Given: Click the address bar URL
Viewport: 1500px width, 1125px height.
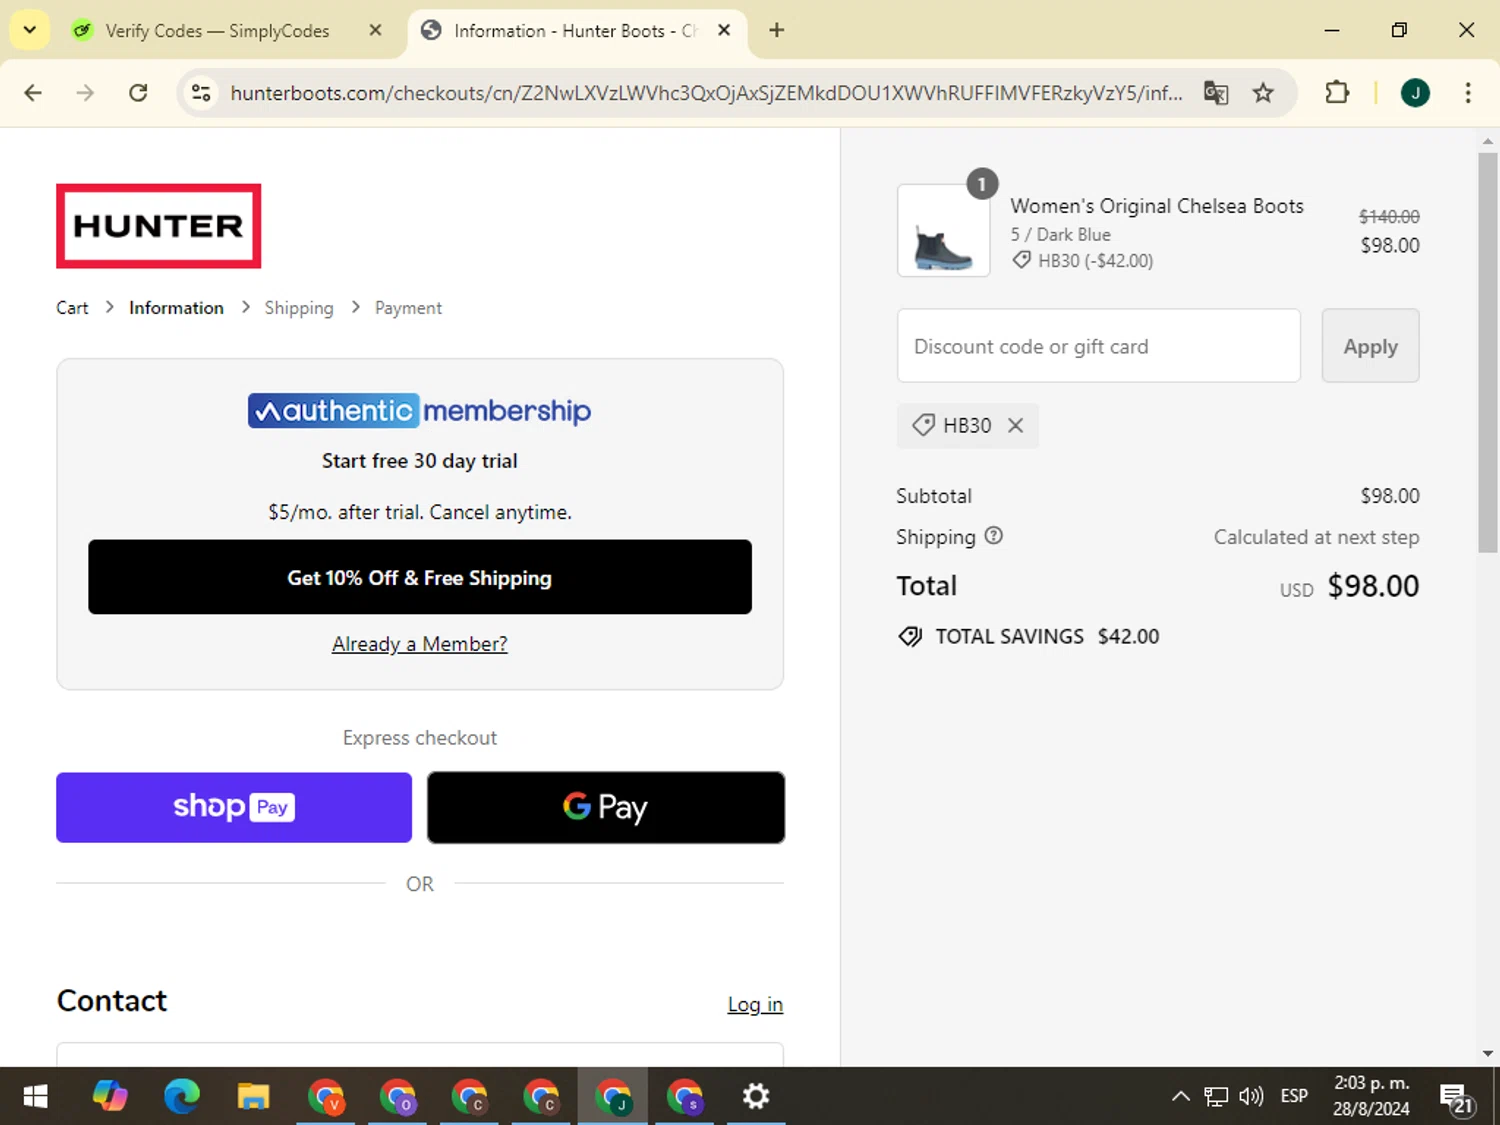Looking at the screenshot, I should click(x=706, y=93).
